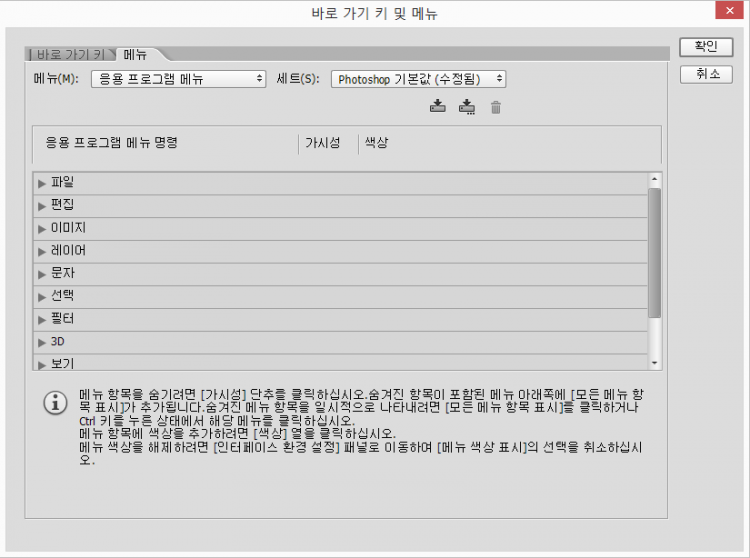Switch to the 바로 가기 키 tab
The image size is (750, 558).
click(x=72, y=54)
